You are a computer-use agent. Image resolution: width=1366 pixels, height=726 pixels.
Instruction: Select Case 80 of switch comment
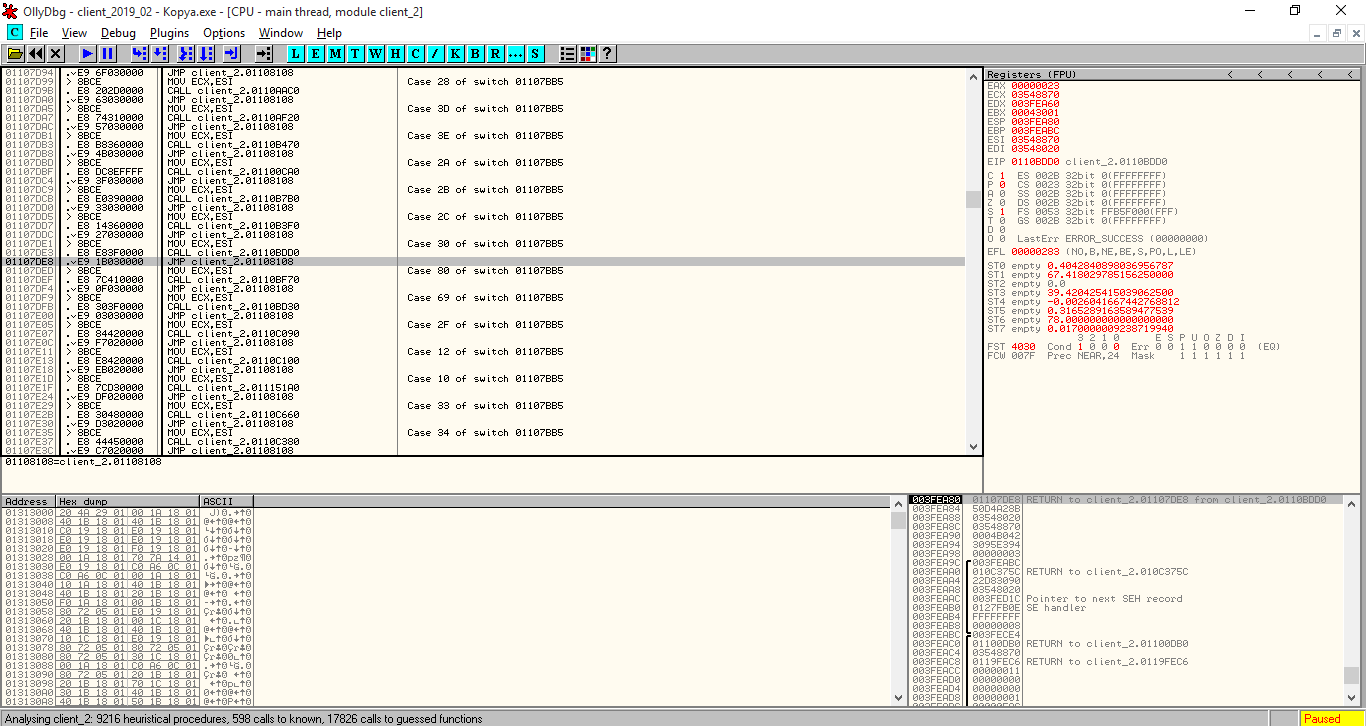[485, 271]
